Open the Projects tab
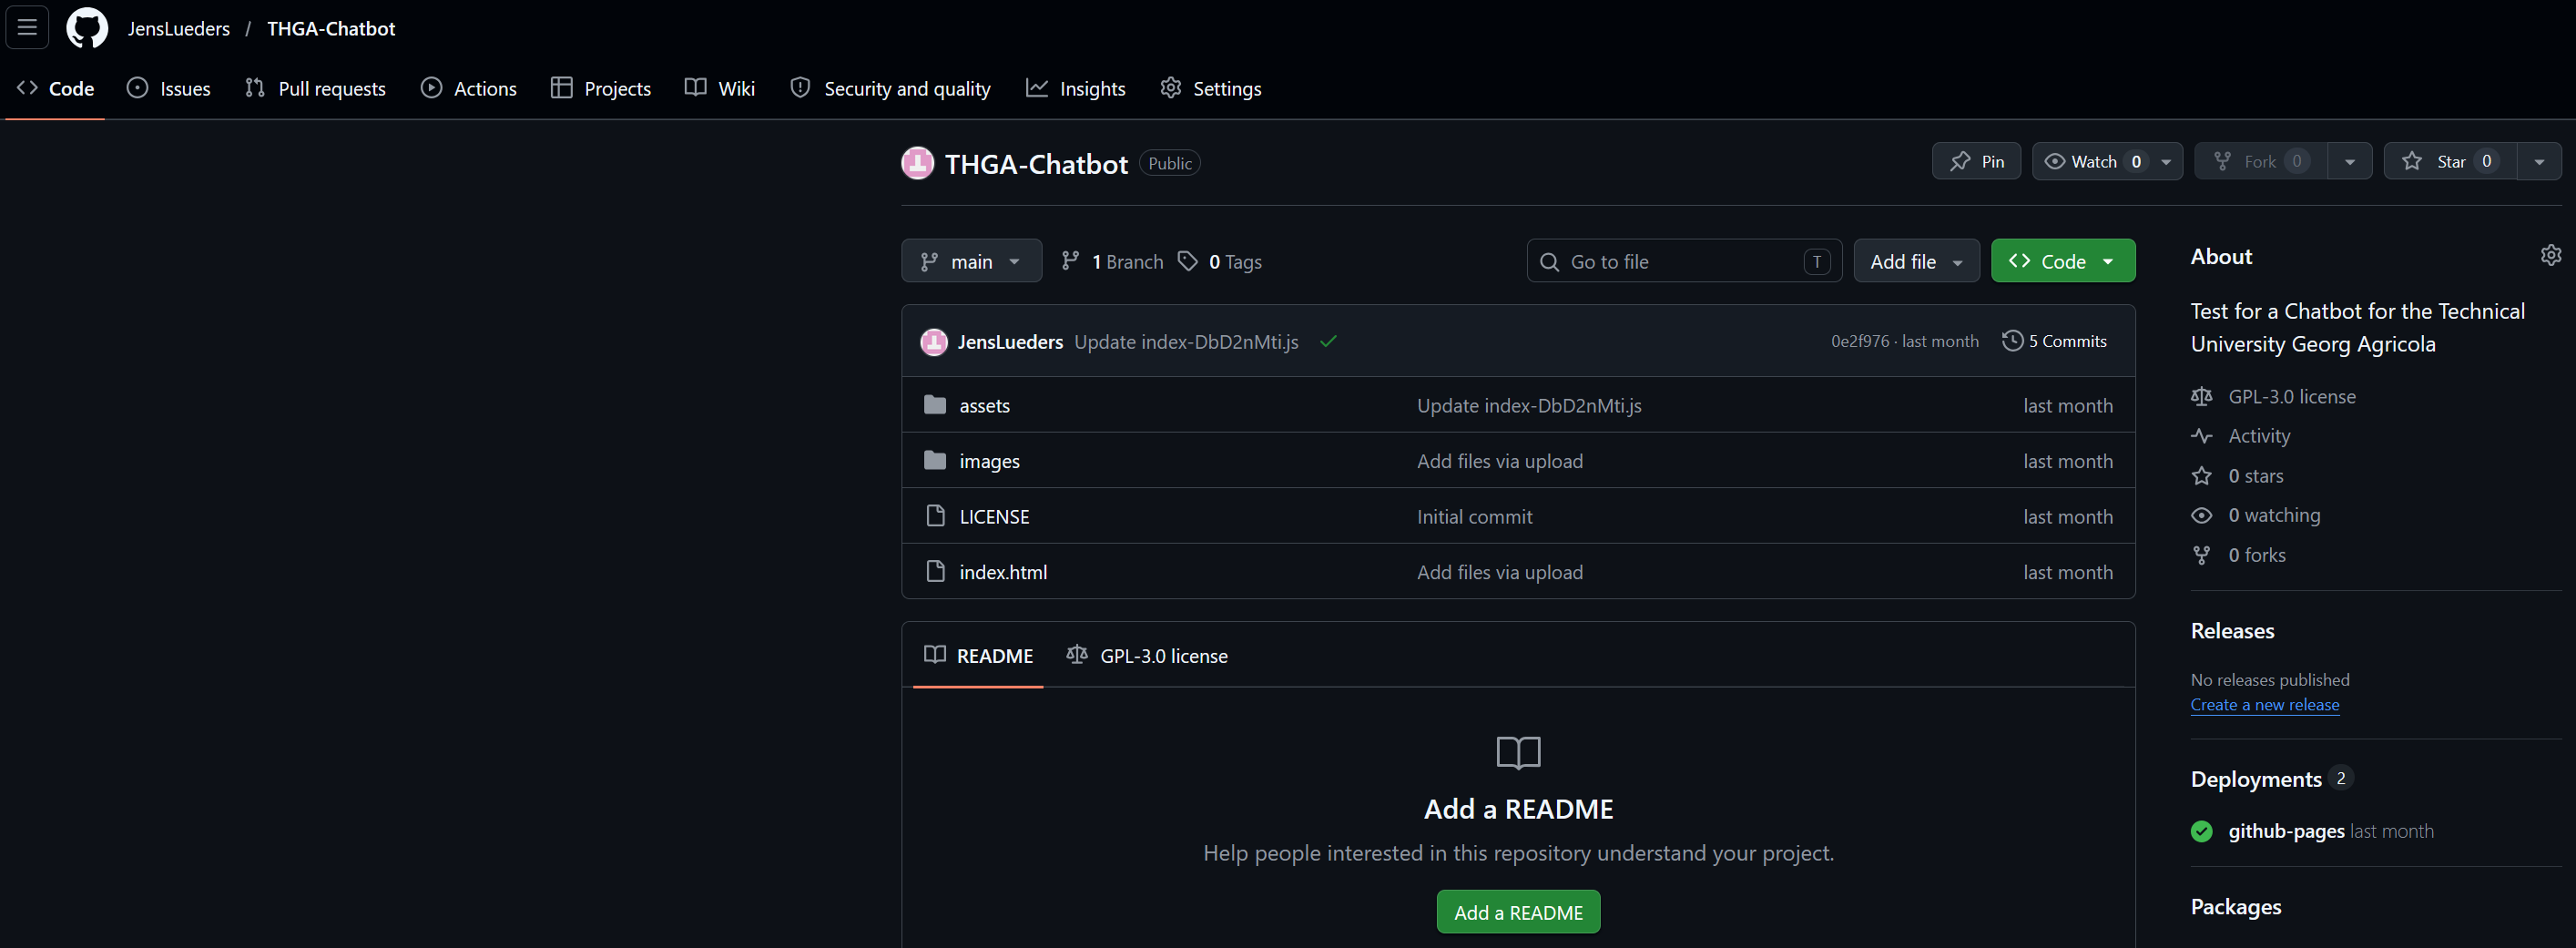 601,89
